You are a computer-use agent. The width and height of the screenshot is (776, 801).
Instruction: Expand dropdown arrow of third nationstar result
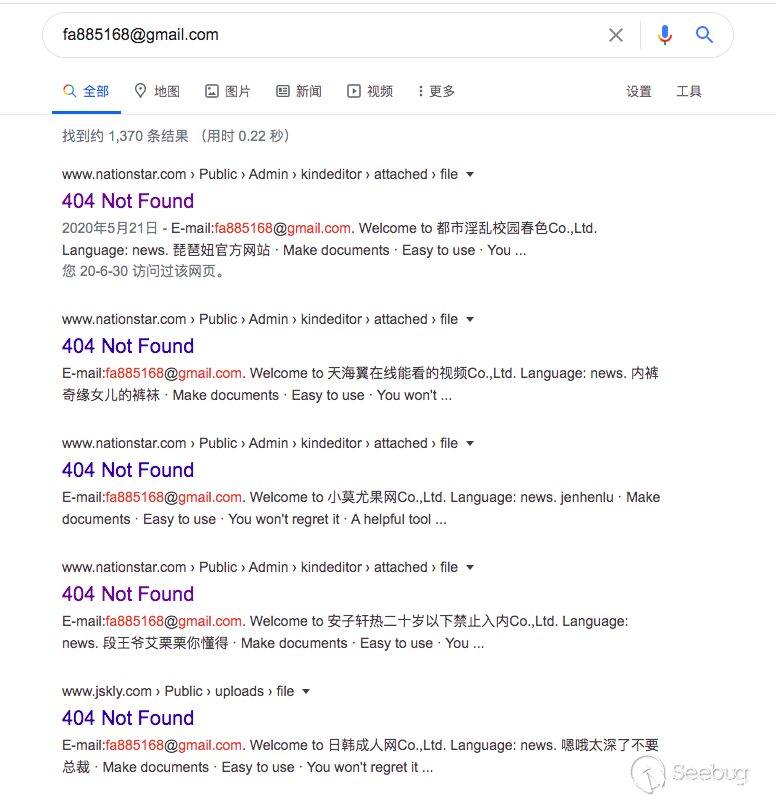470,443
